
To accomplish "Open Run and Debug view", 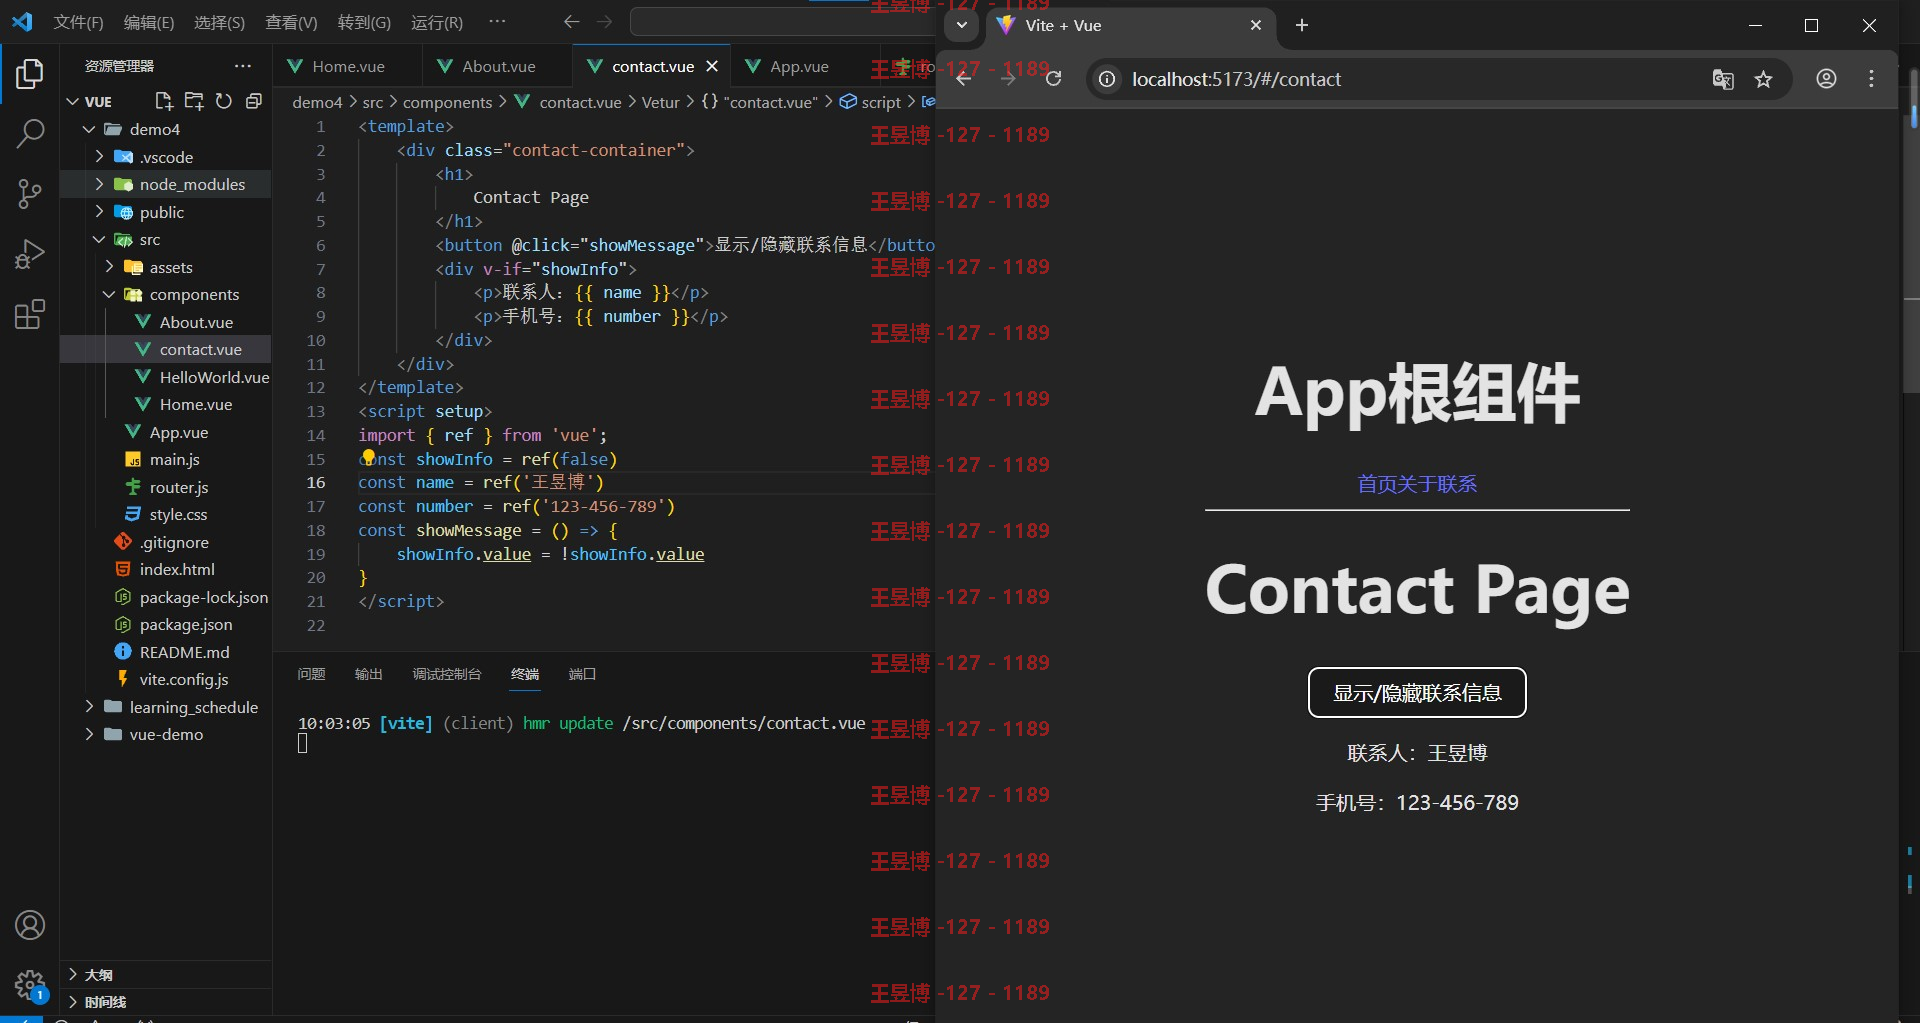I will pos(30,254).
